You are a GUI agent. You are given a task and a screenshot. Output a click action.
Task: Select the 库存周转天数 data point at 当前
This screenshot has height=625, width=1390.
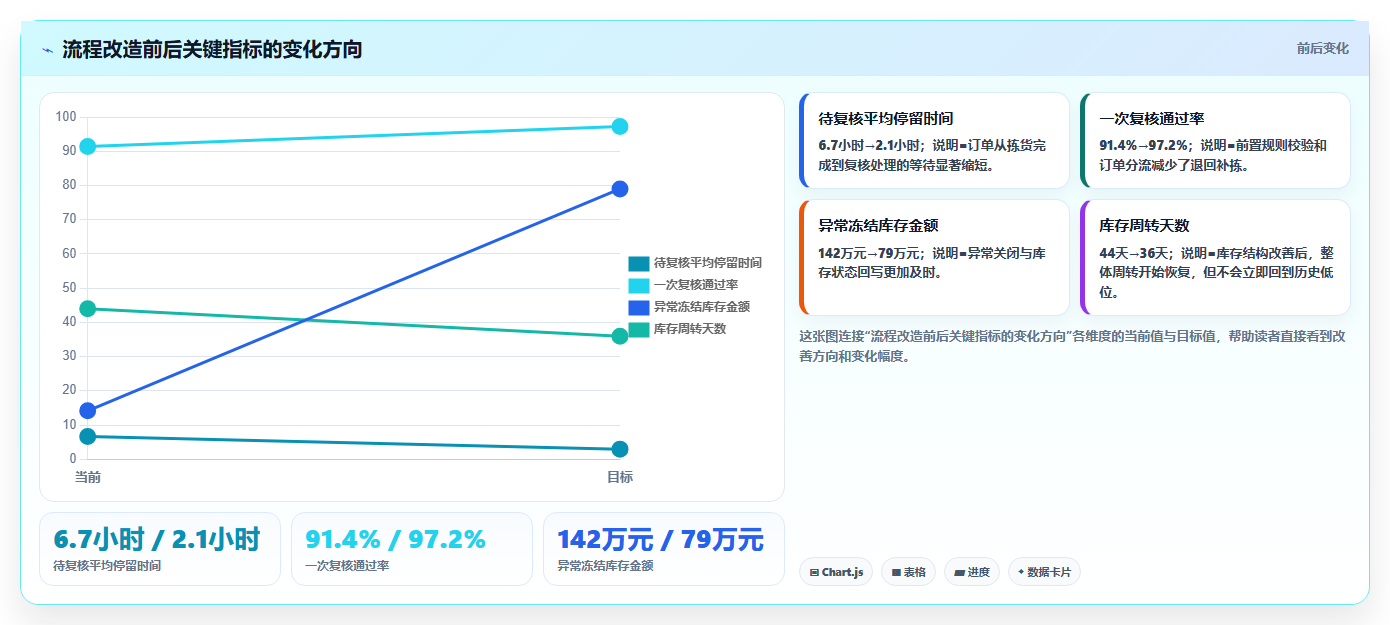coord(88,308)
